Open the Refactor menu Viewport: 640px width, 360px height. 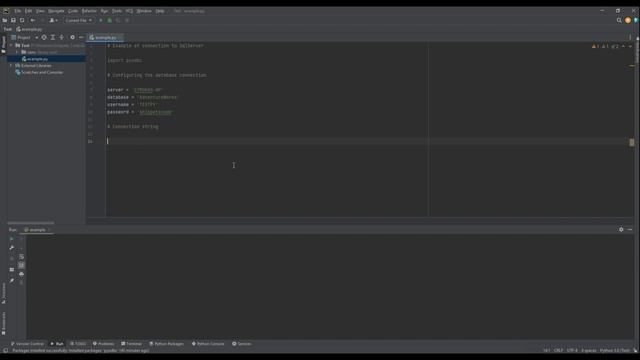coord(89,11)
